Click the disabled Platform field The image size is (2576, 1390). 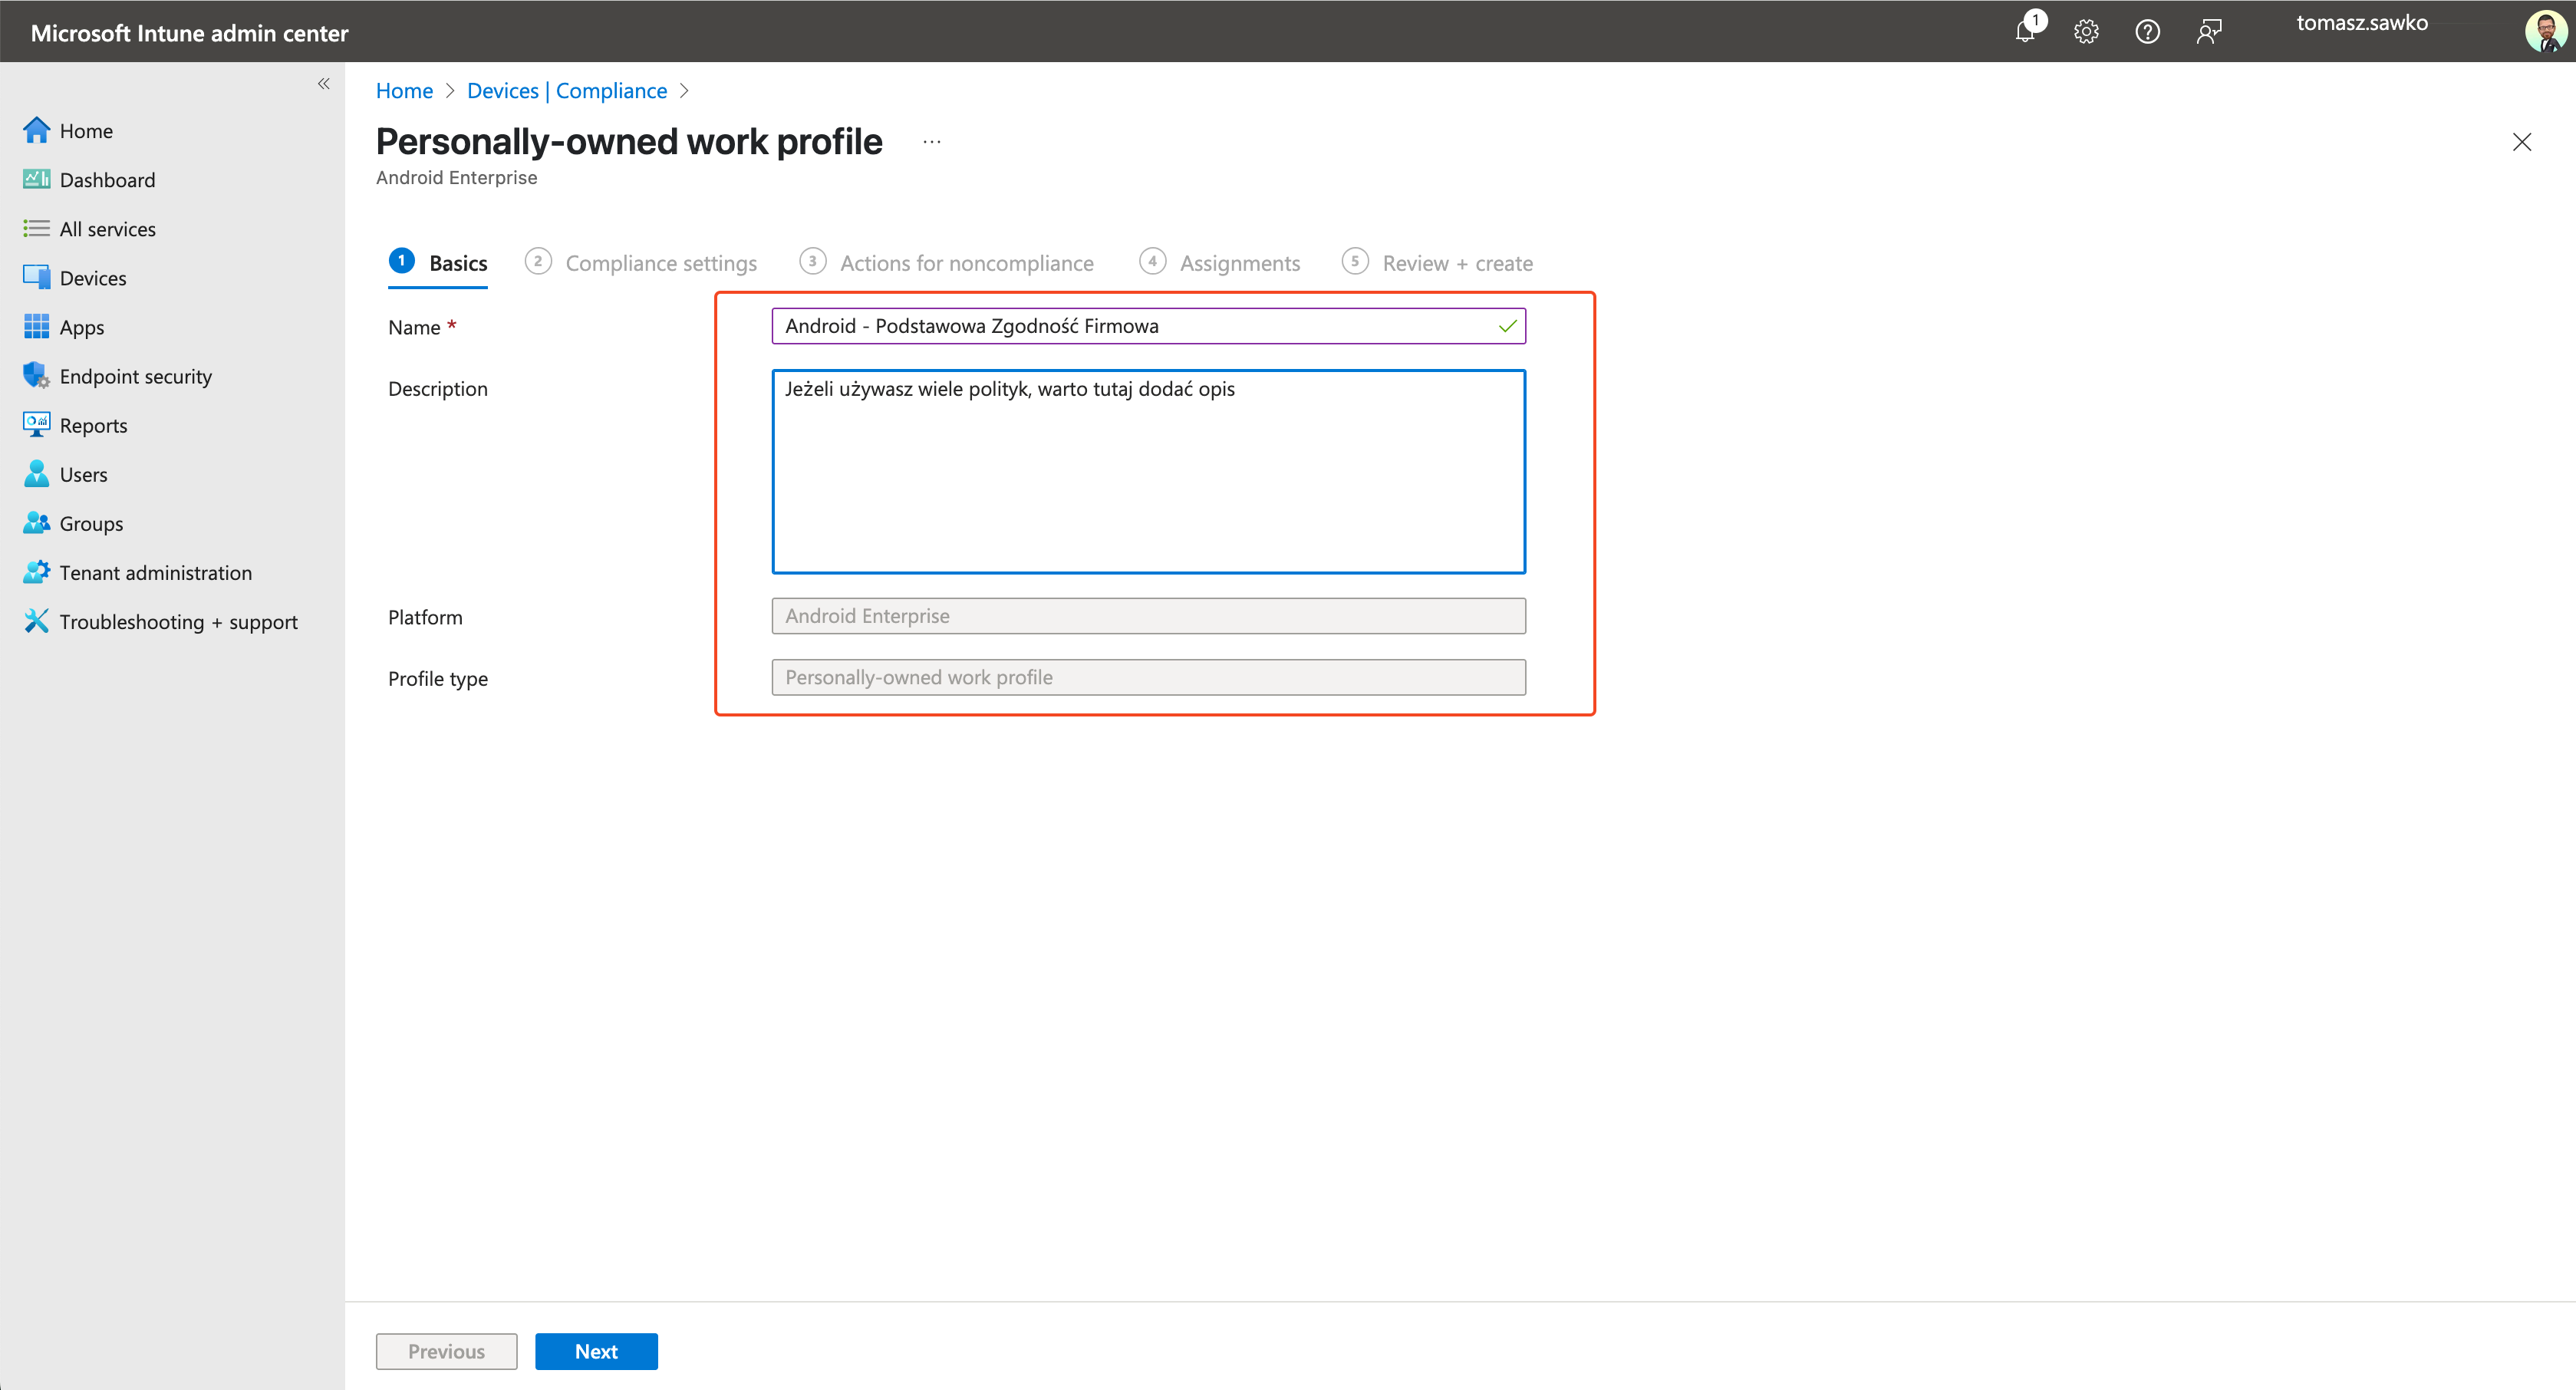coord(1148,616)
